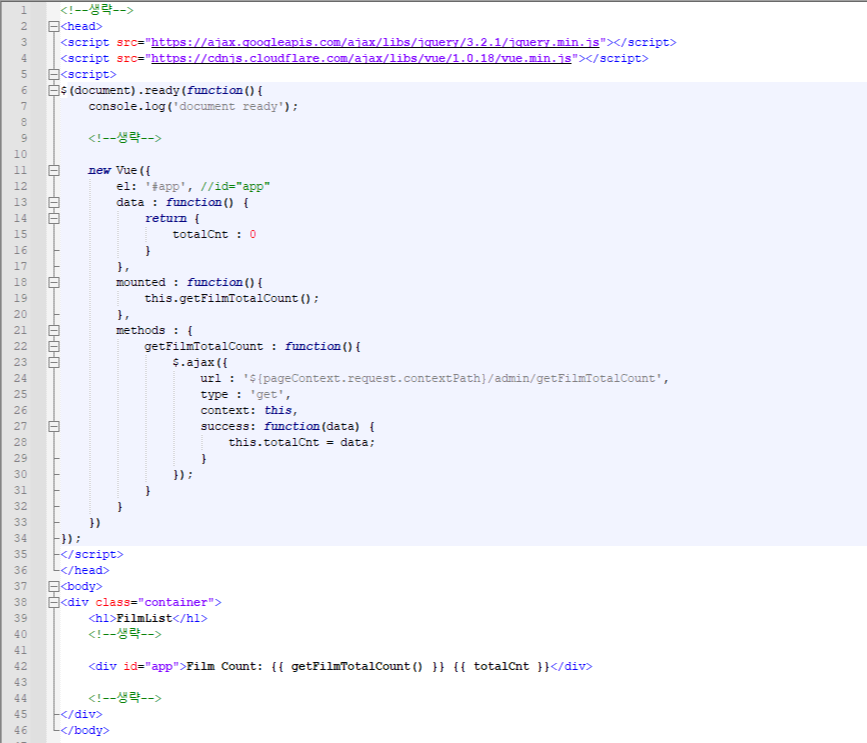Click the closing </script> tag on line 35
This screenshot has width=867, height=743.
click(92, 554)
